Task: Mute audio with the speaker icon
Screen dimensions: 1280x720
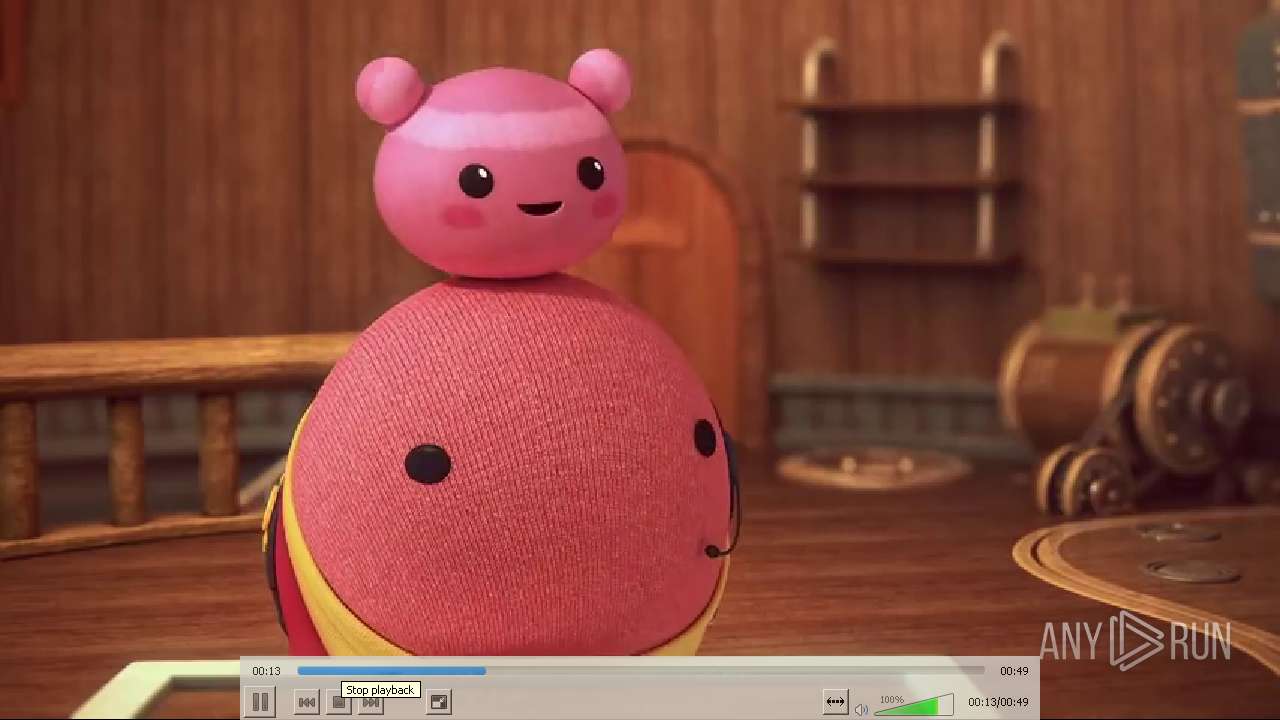Action: [x=861, y=709]
